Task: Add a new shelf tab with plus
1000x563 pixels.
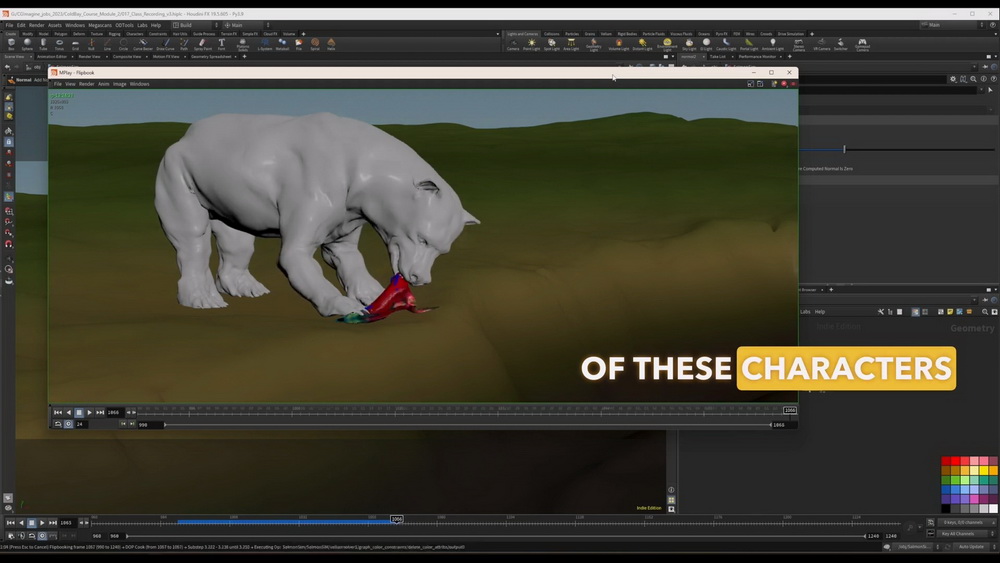Action: (303, 34)
